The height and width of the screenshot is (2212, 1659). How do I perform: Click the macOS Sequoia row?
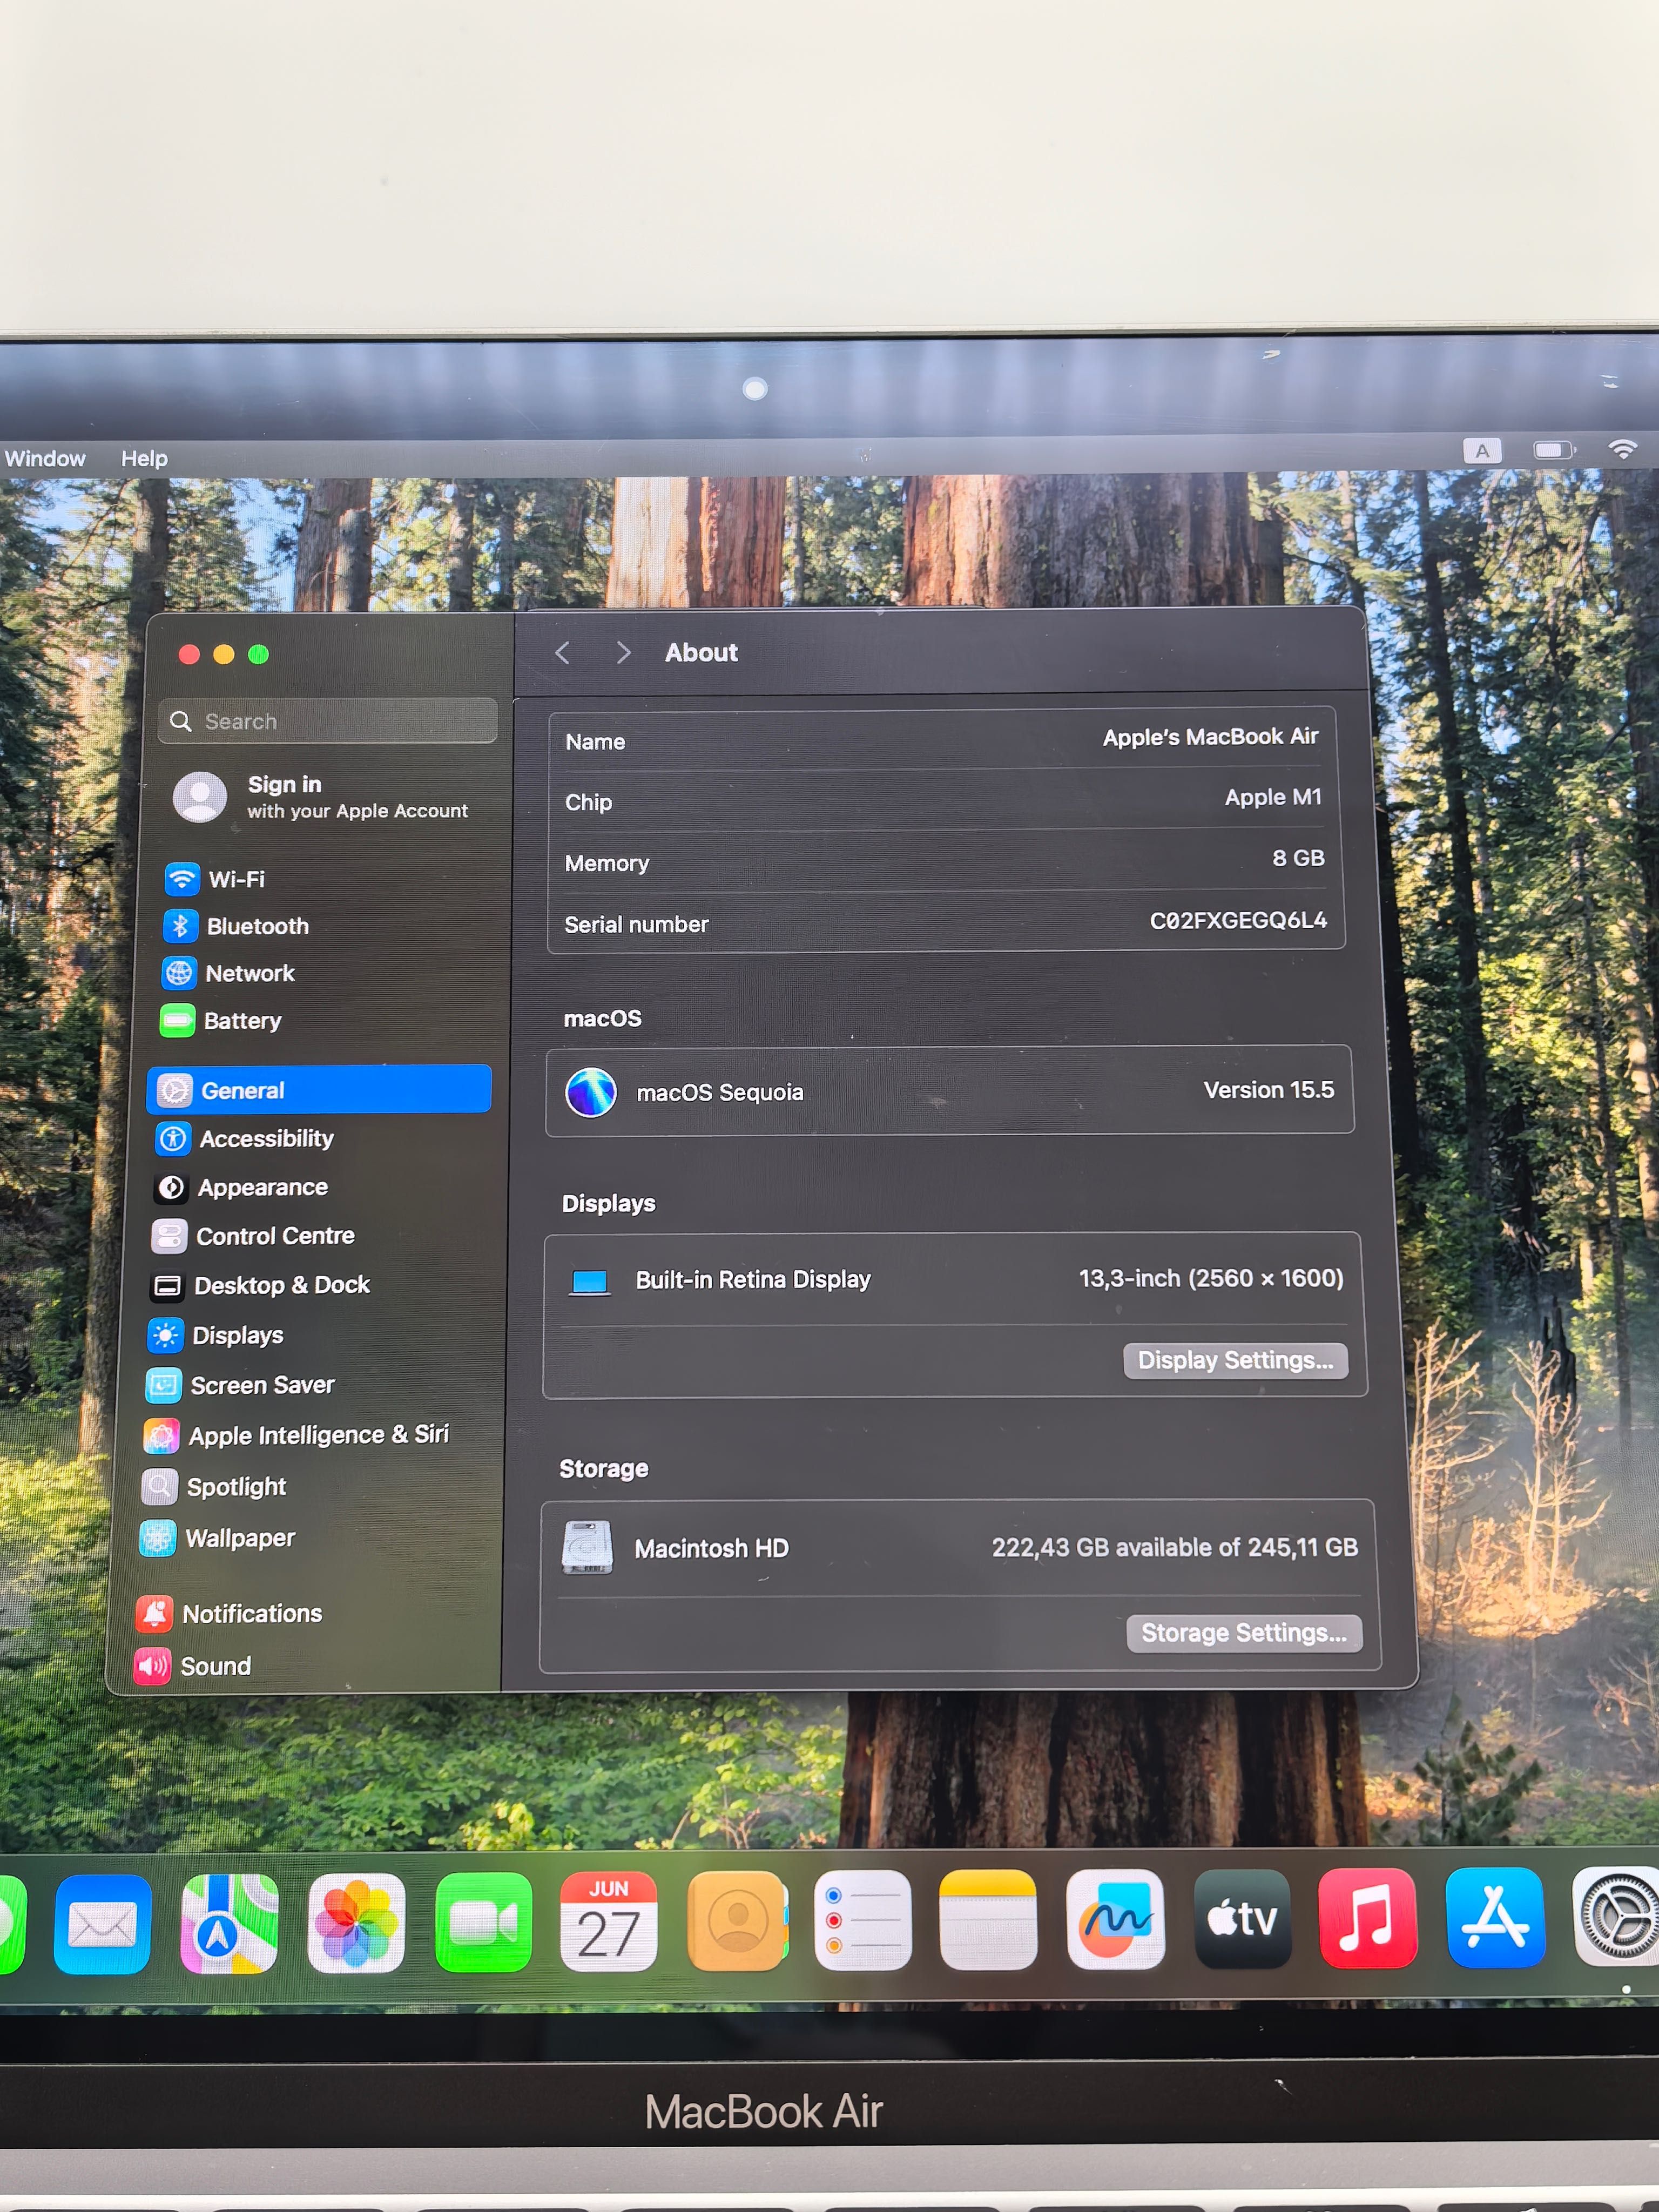click(x=950, y=1091)
